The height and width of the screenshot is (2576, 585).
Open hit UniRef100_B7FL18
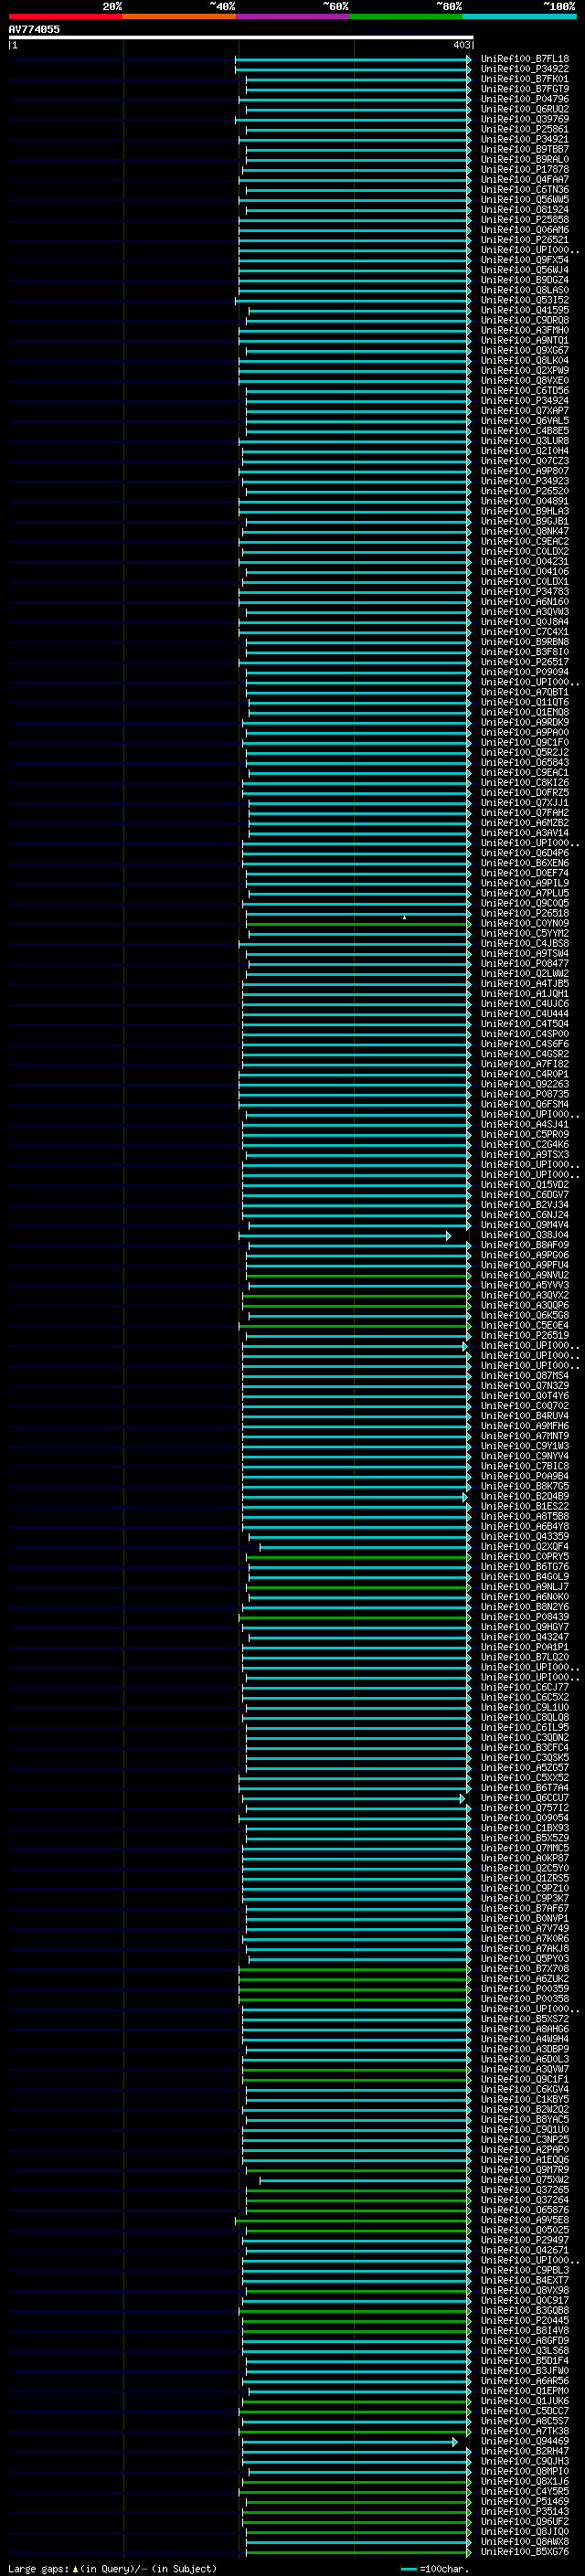pos(524,59)
